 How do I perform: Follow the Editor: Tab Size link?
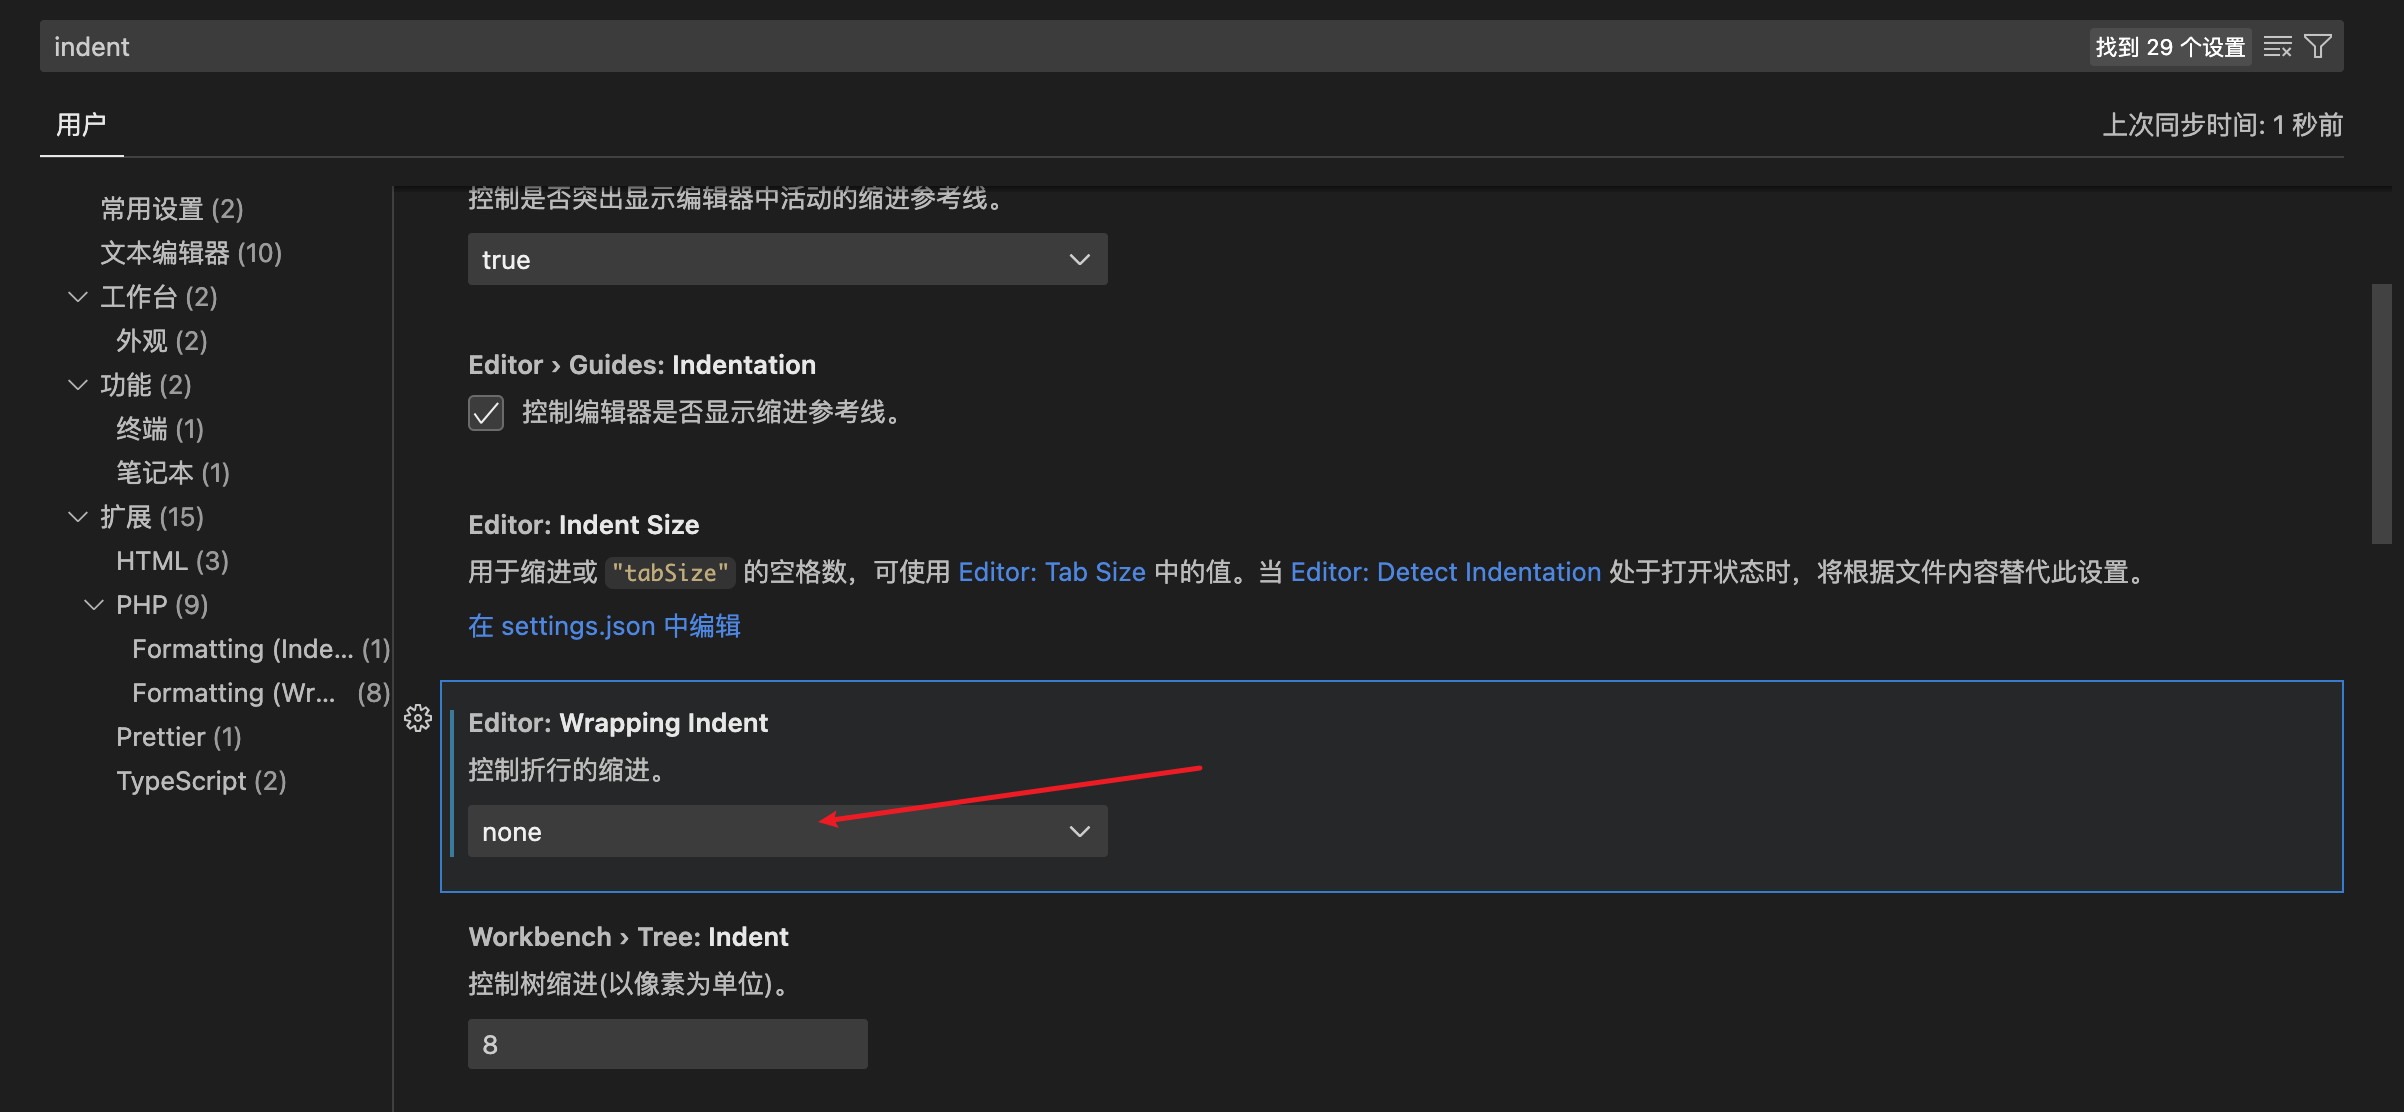tap(1051, 572)
